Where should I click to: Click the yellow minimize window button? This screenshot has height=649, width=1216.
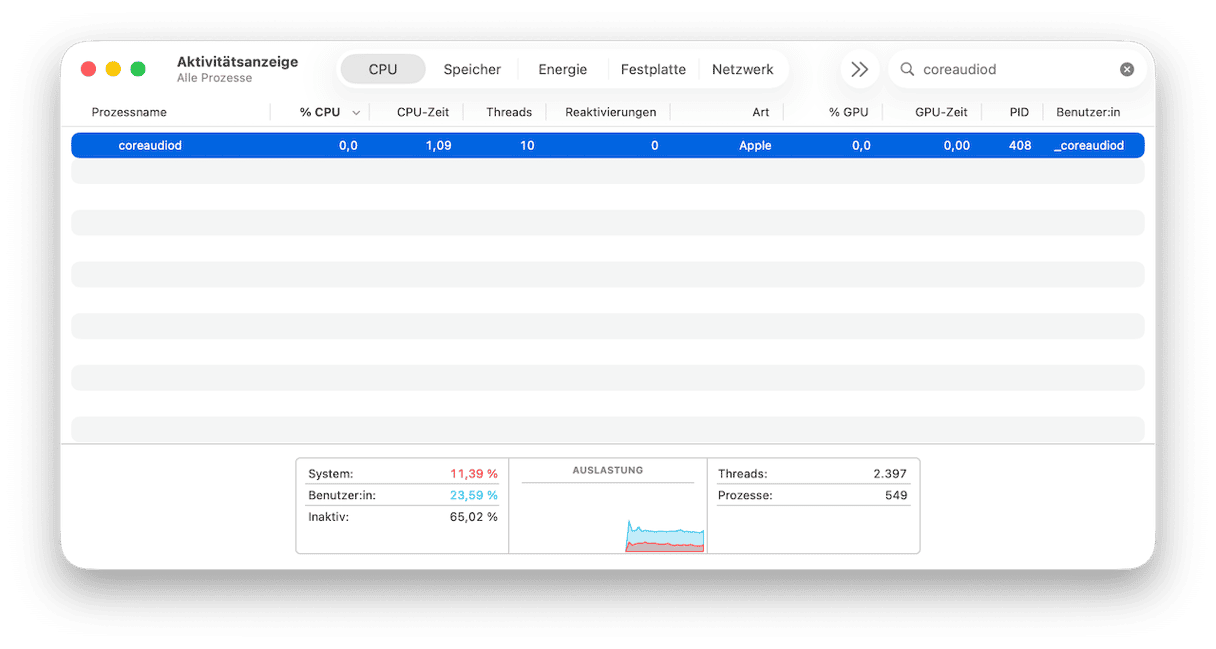click(x=113, y=69)
